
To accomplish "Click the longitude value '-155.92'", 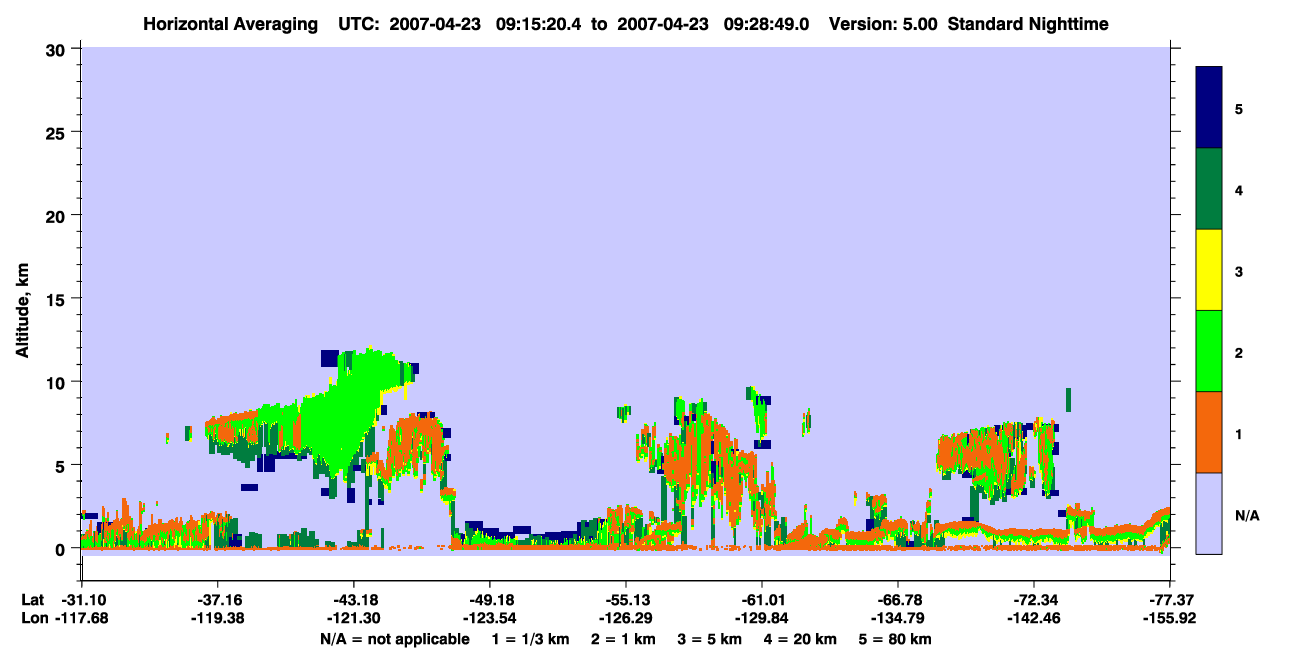I will 1169,619.
